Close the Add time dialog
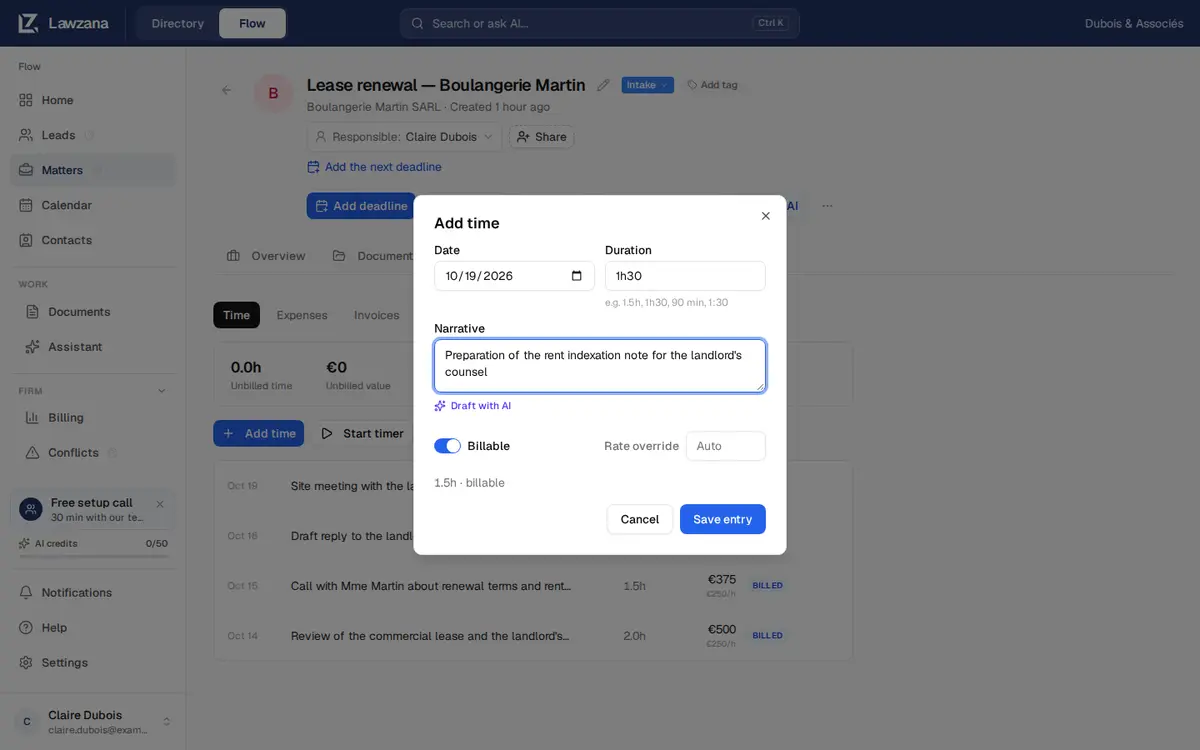Image resolution: width=1200 pixels, height=750 pixels. click(766, 216)
